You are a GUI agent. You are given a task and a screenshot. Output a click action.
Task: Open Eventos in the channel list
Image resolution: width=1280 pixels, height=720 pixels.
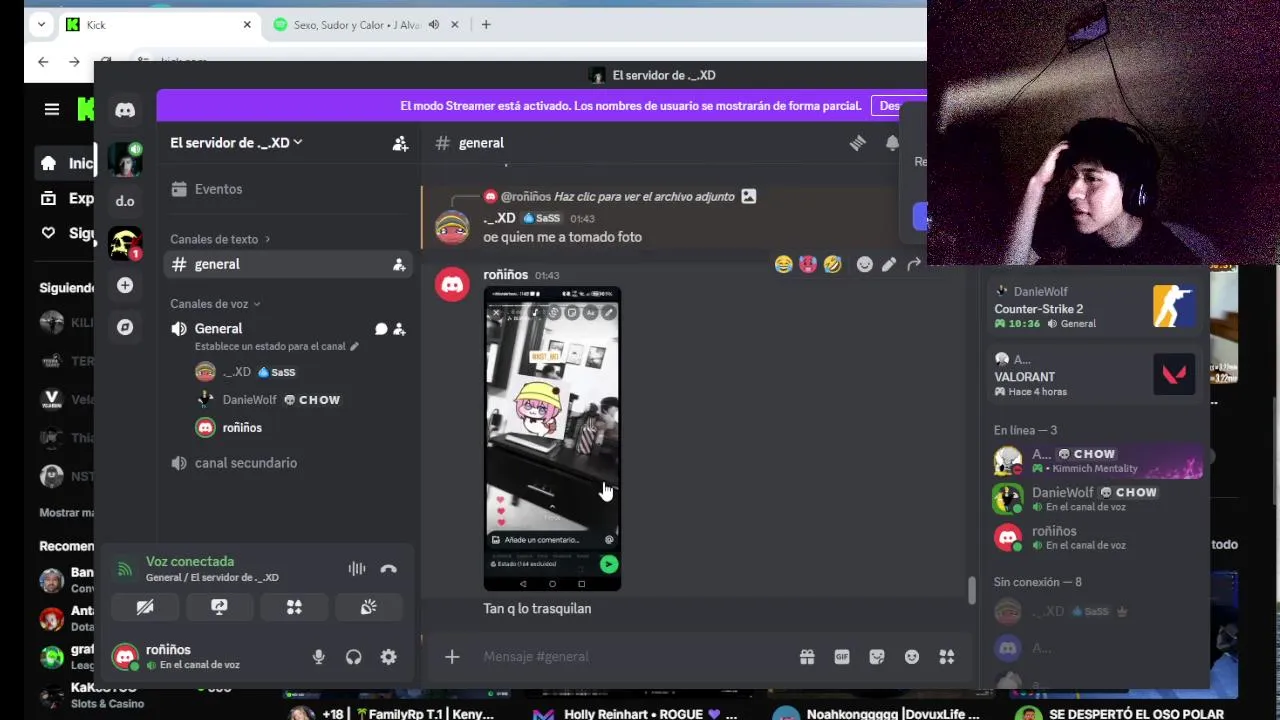[x=287, y=189]
